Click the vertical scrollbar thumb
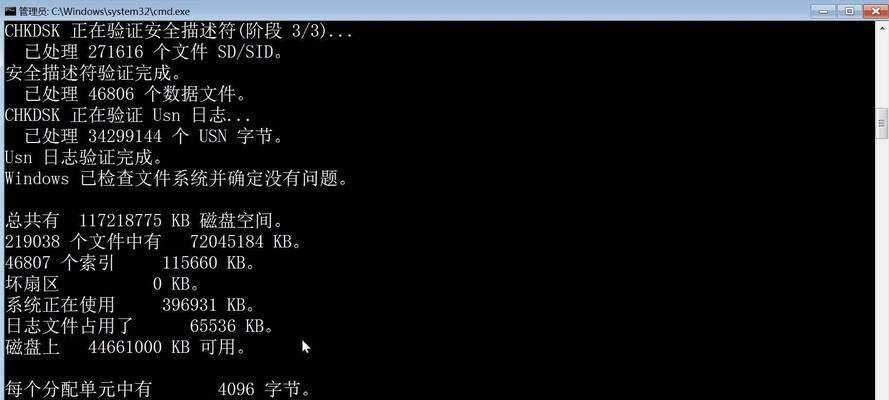 tap(882, 123)
